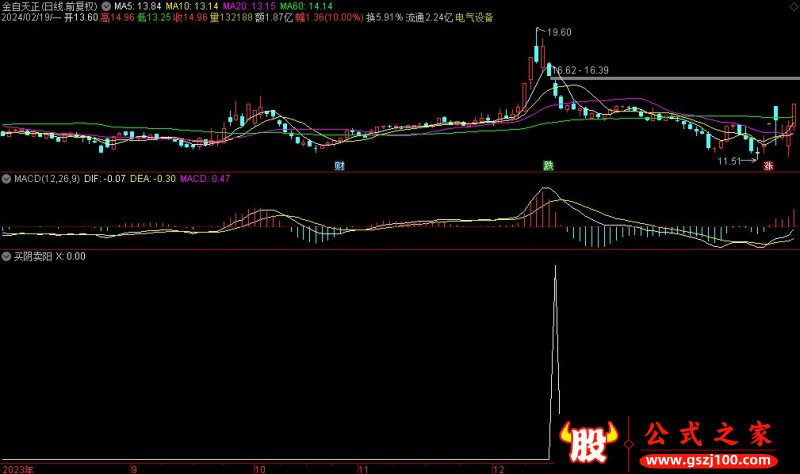
Task: Click the 2023年 label on time axis
Action: coord(18,469)
